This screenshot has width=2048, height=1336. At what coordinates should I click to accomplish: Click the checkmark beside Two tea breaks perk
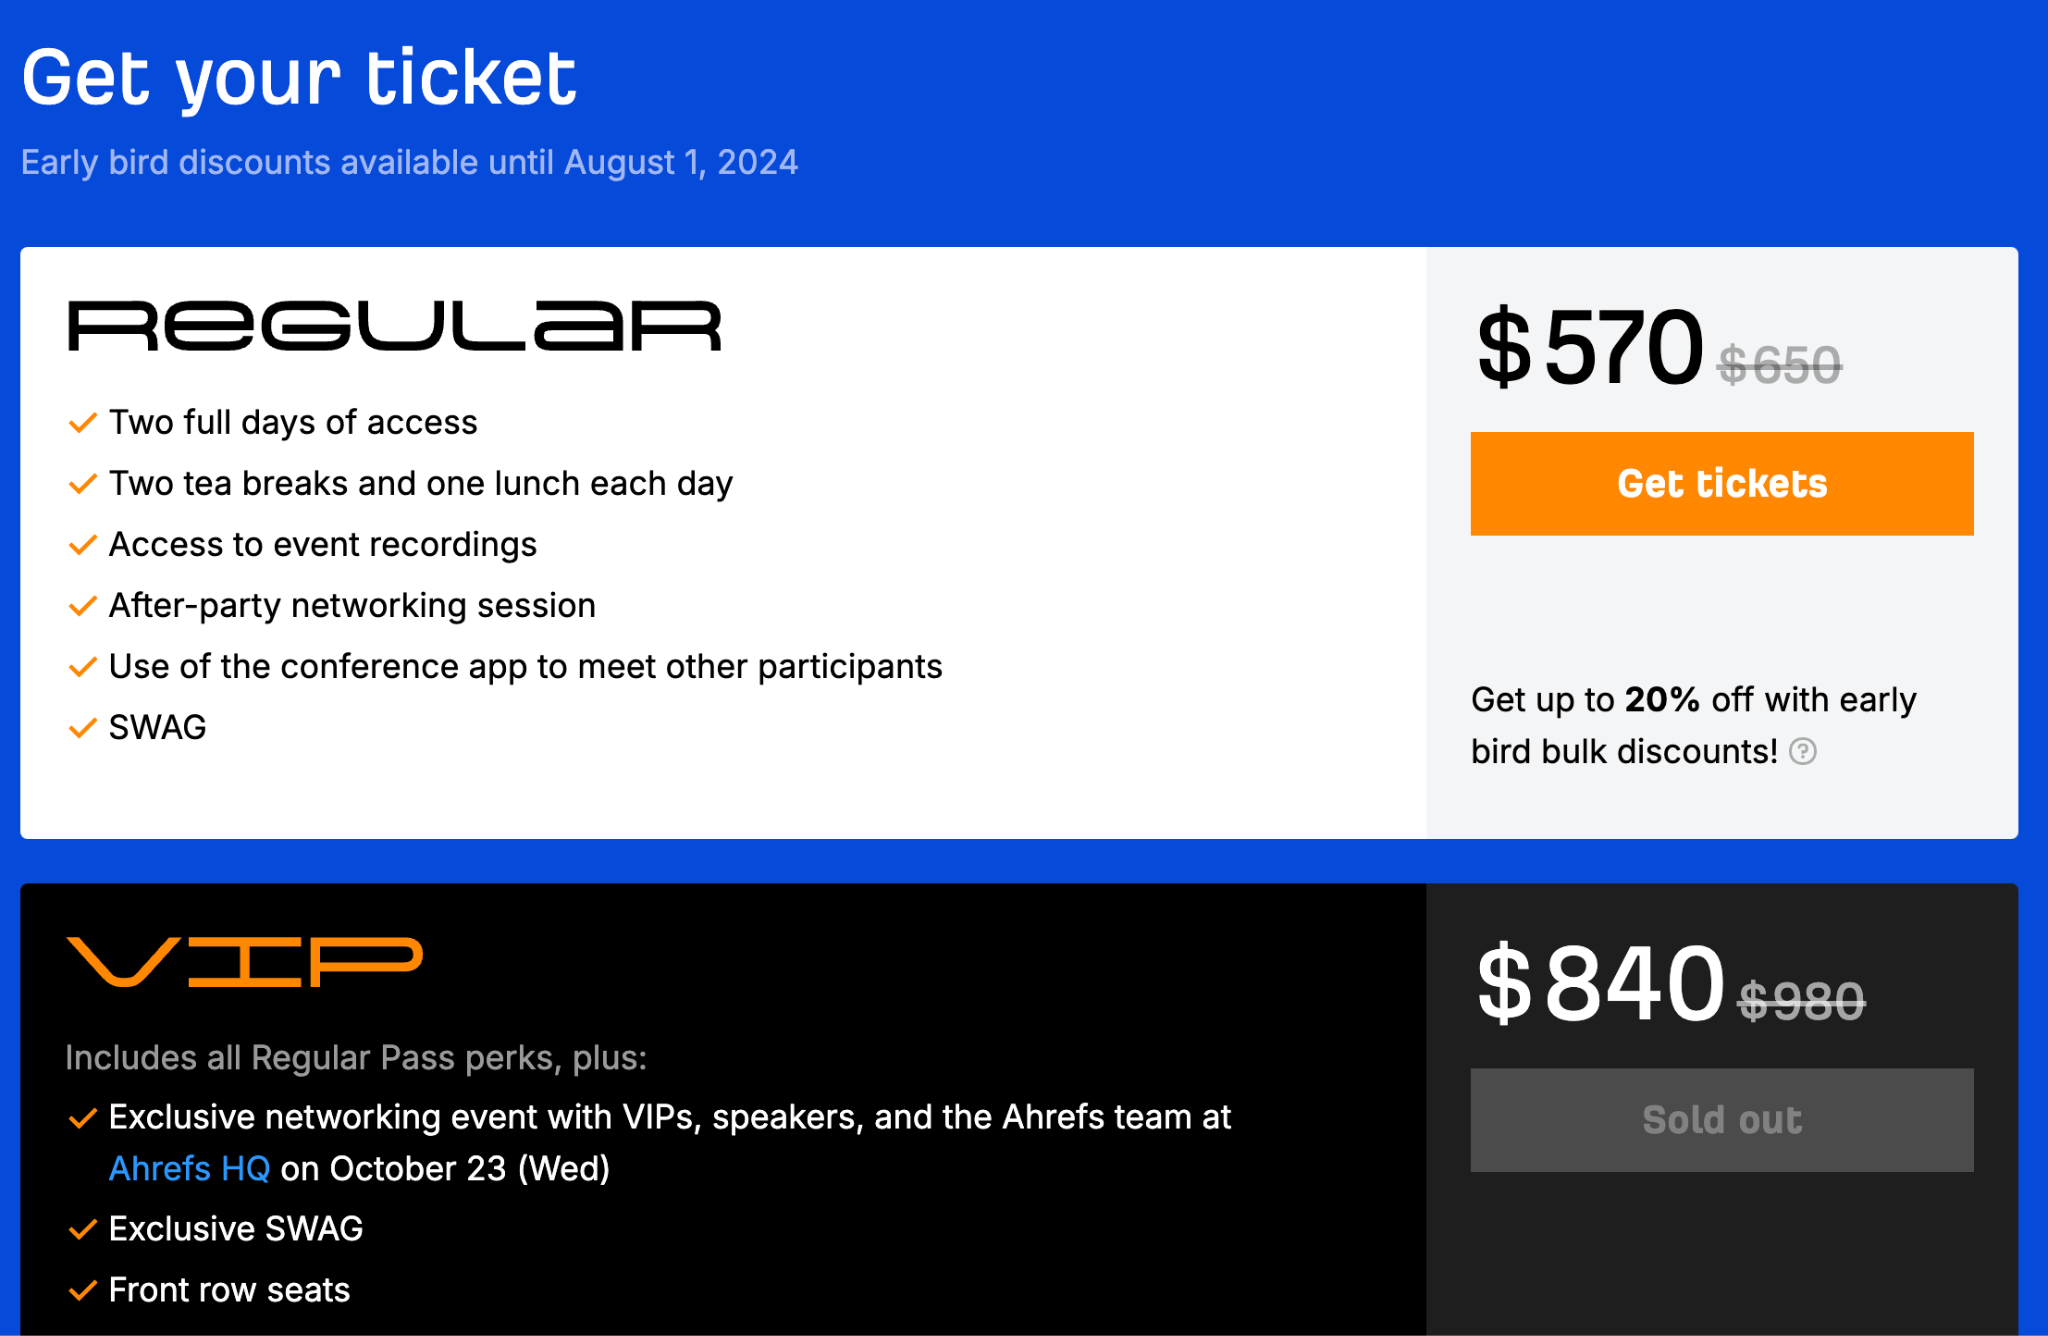click(82, 484)
